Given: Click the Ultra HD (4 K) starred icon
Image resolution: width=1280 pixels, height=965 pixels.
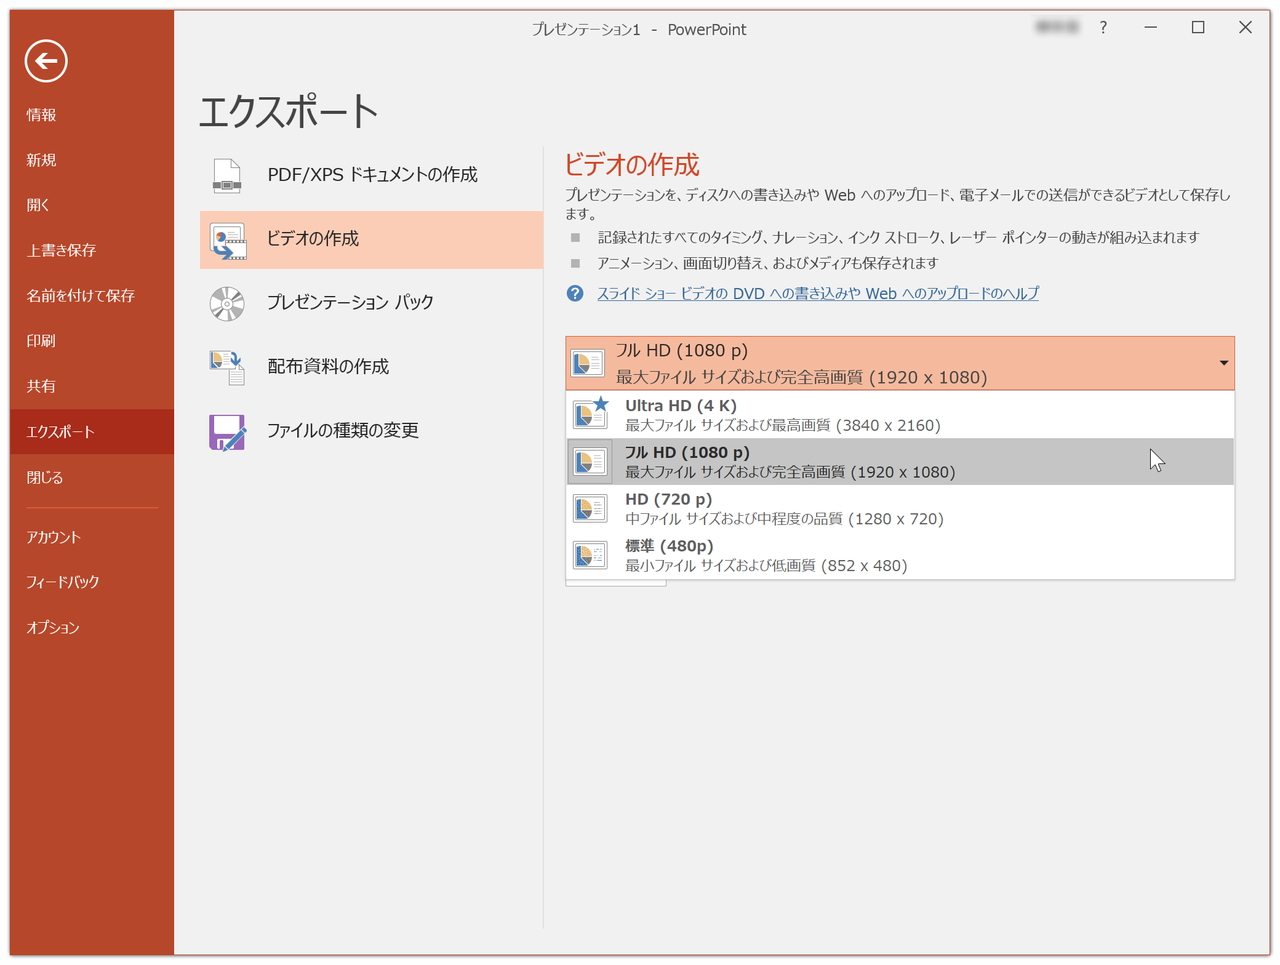Looking at the screenshot, I should coord(590,413).
